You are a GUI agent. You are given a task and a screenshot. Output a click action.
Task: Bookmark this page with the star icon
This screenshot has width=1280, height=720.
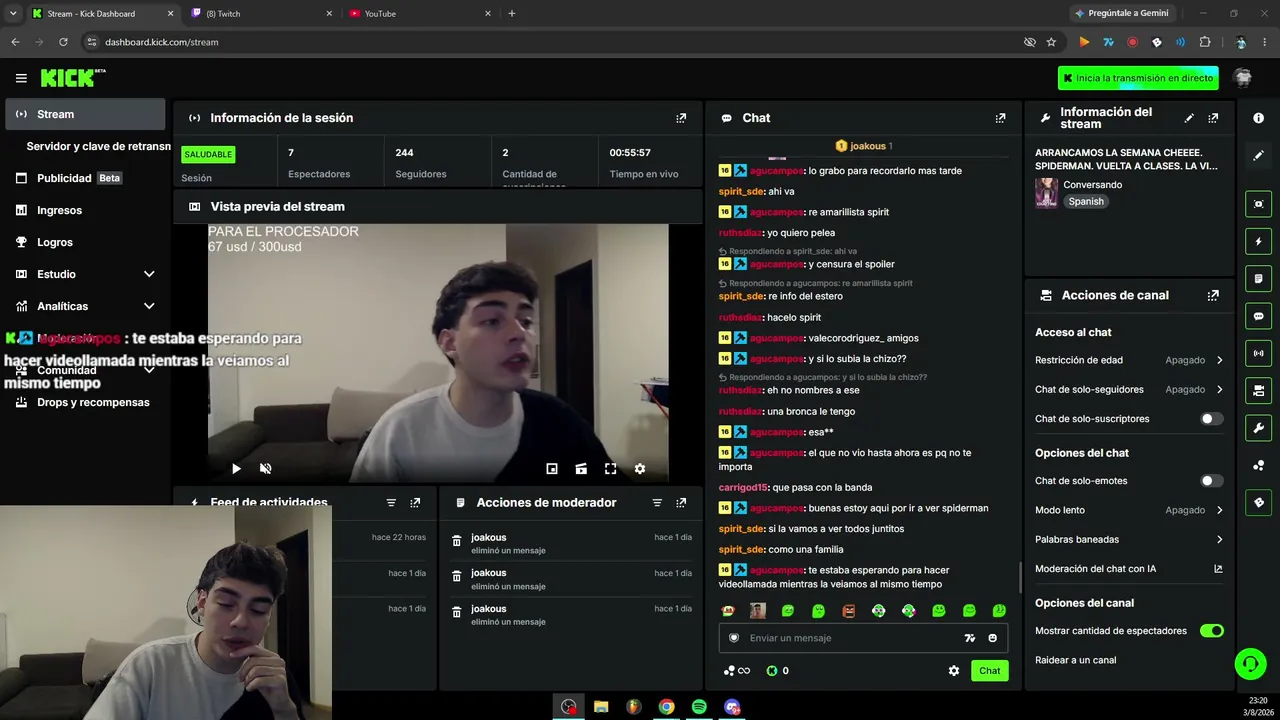1051,42
